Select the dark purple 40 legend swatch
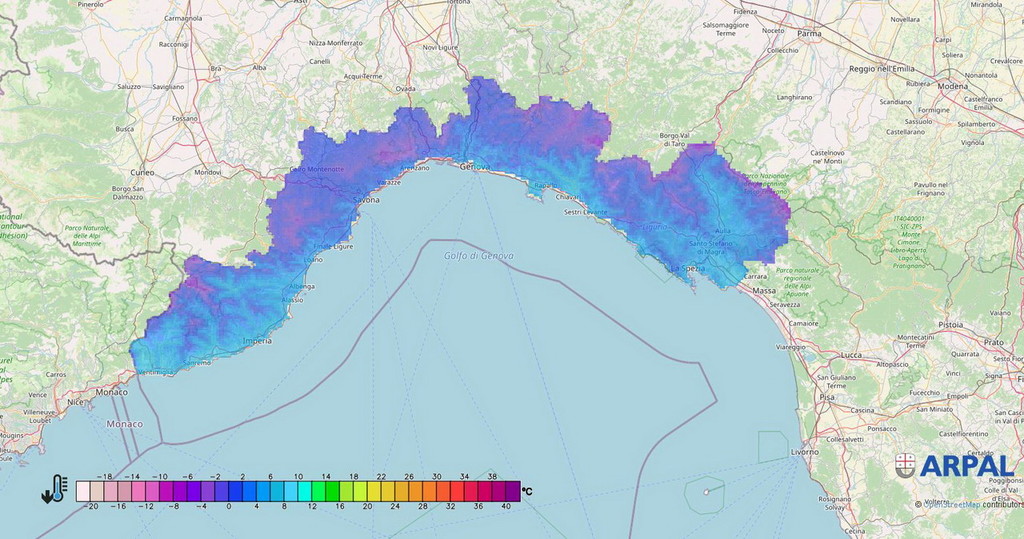Viewport: 1024px width, 539px height. 512,491
